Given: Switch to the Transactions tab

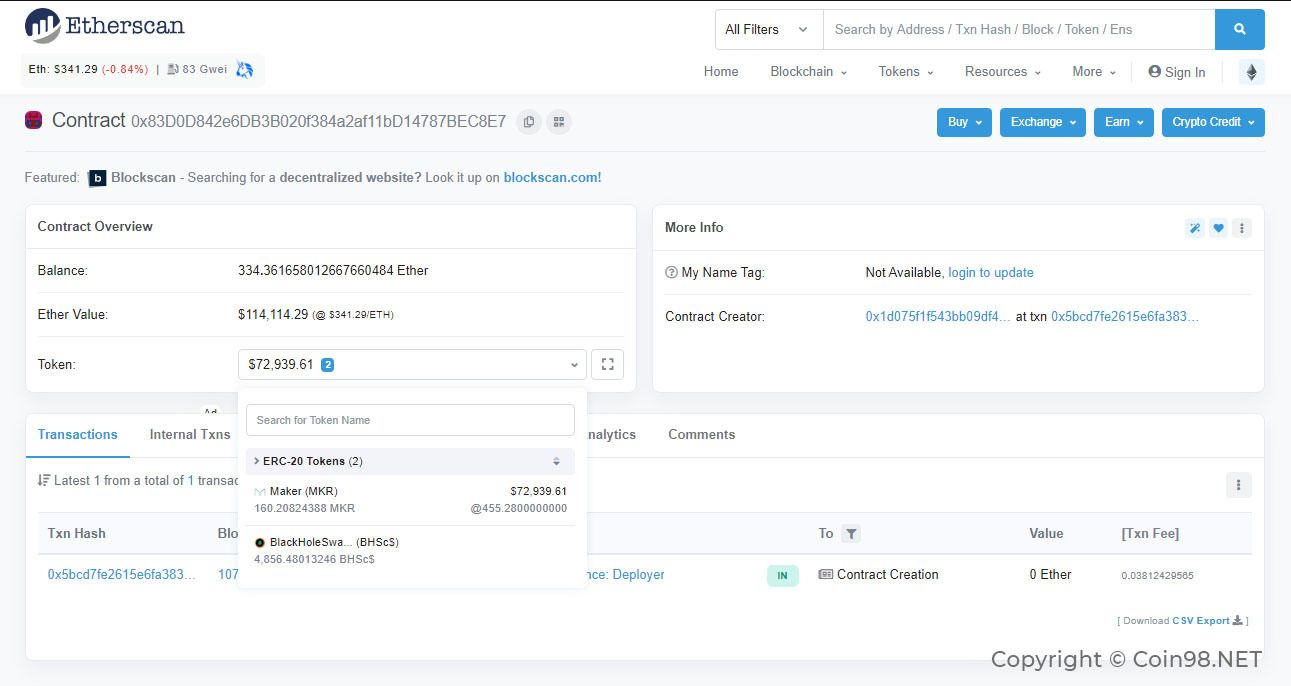Looking at the screenshot, I should click(77, 435).
